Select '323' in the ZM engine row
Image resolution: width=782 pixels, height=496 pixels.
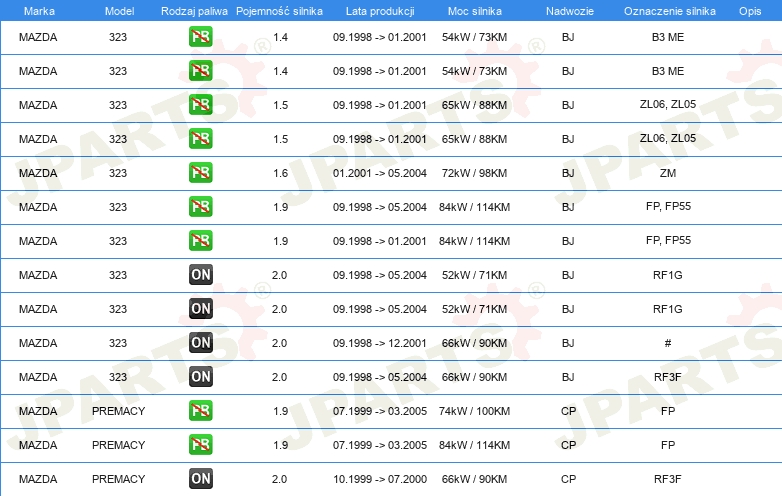[x=118, y=173]
